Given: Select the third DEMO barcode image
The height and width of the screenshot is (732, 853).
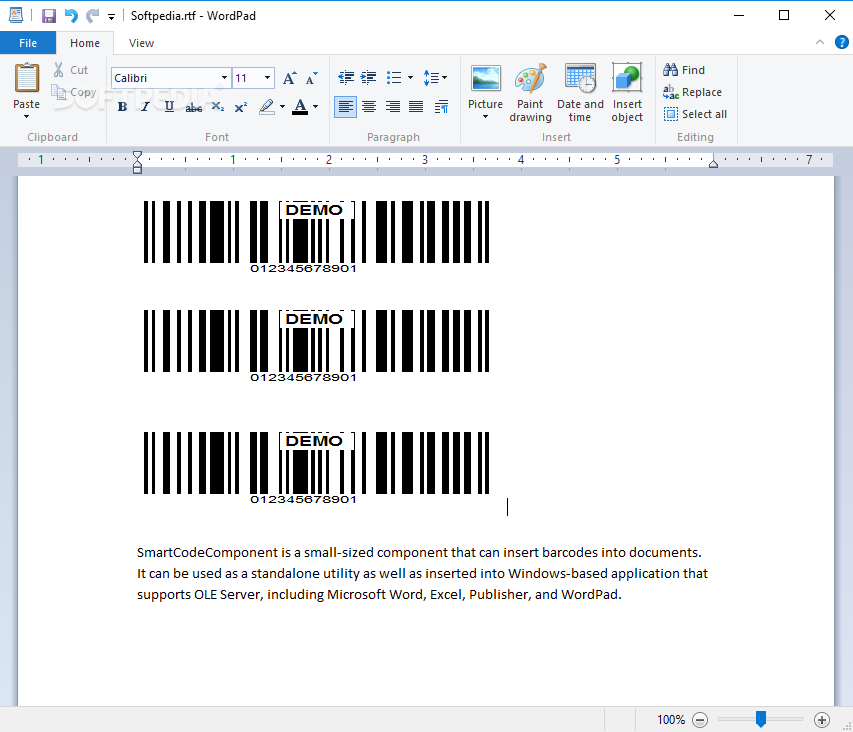Looking at the screenshot, I should 316,468.
